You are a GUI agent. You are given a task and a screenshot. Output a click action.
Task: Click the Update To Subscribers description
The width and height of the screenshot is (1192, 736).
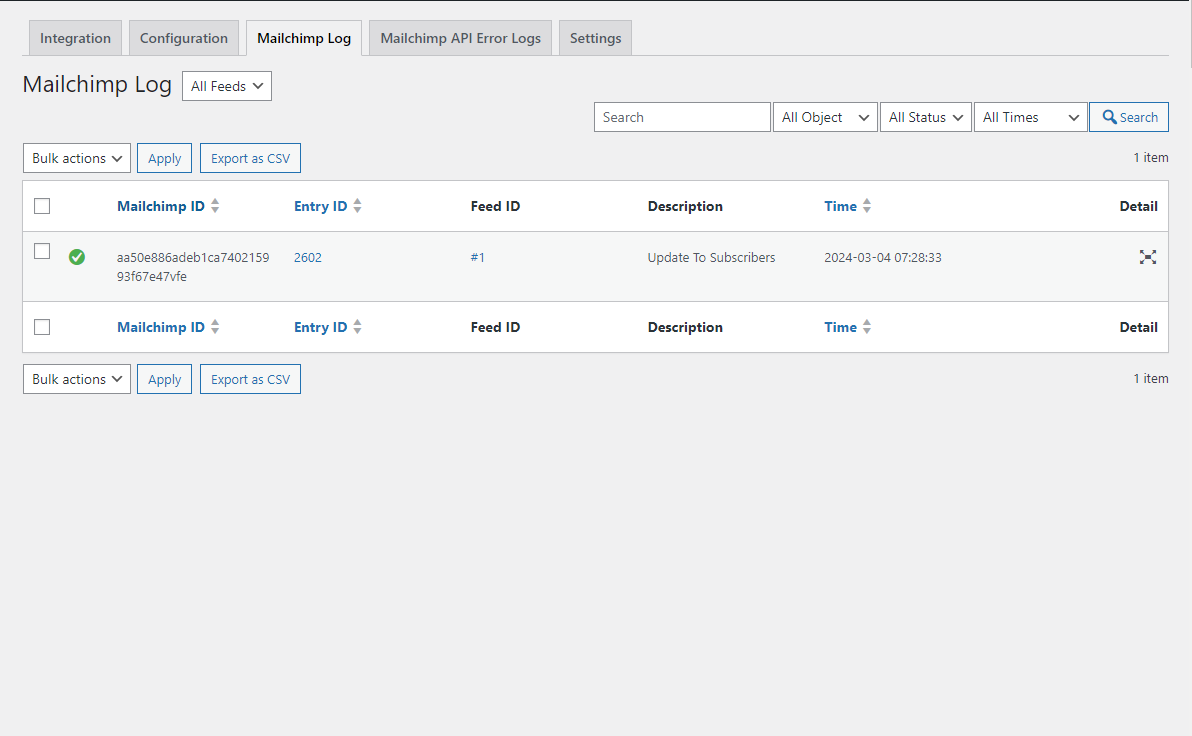coord(712,258)
